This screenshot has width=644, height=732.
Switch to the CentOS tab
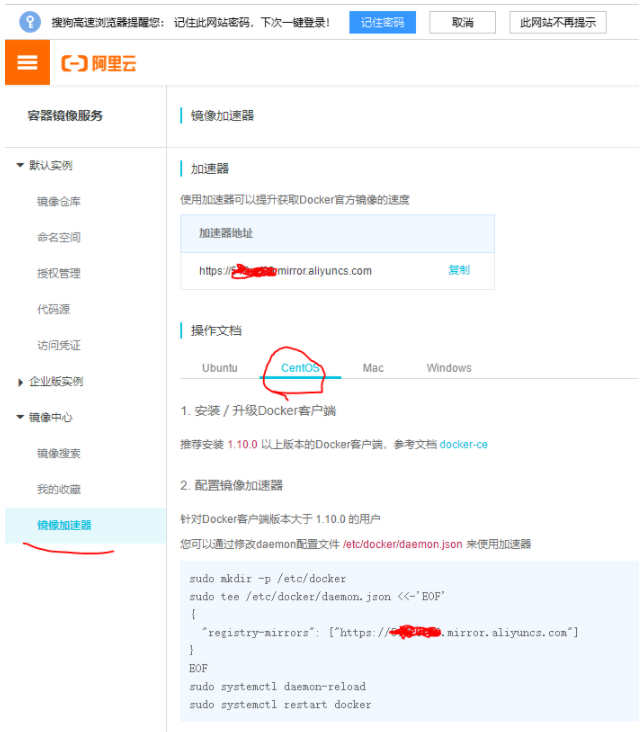[300, 368]
